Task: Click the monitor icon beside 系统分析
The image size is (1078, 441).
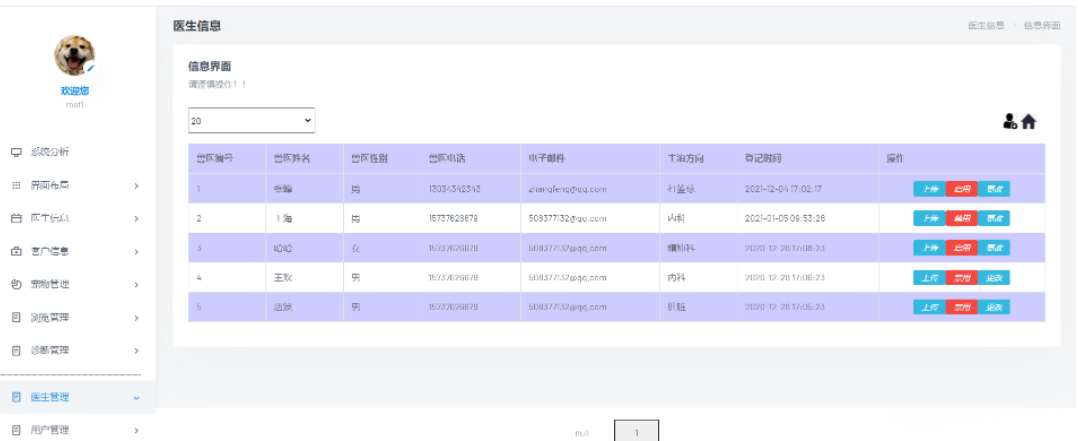Action: point(16,152)
